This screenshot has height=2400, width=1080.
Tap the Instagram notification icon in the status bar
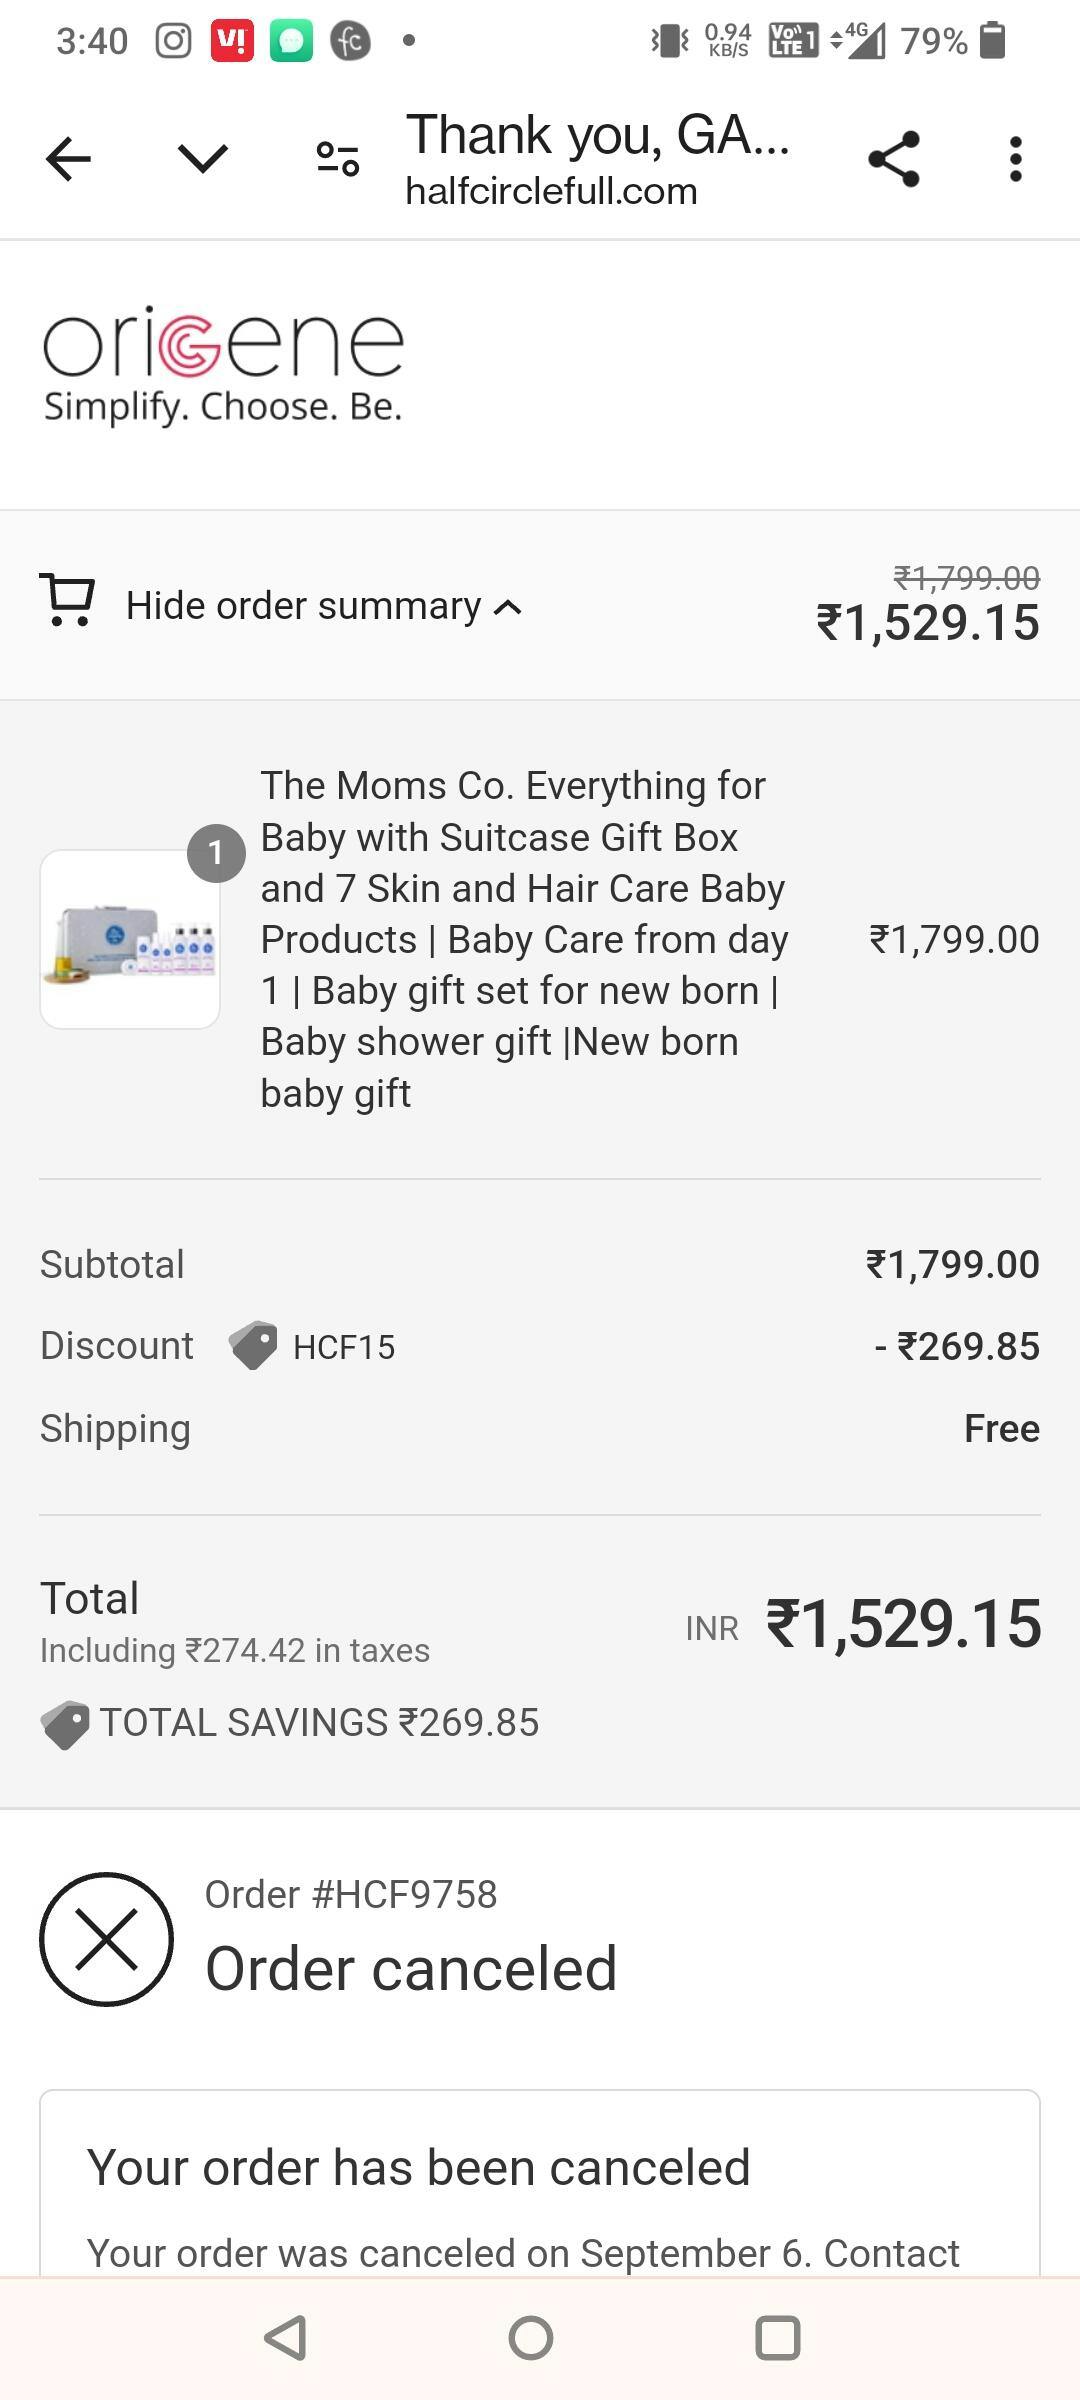click(x=173, y=41)
